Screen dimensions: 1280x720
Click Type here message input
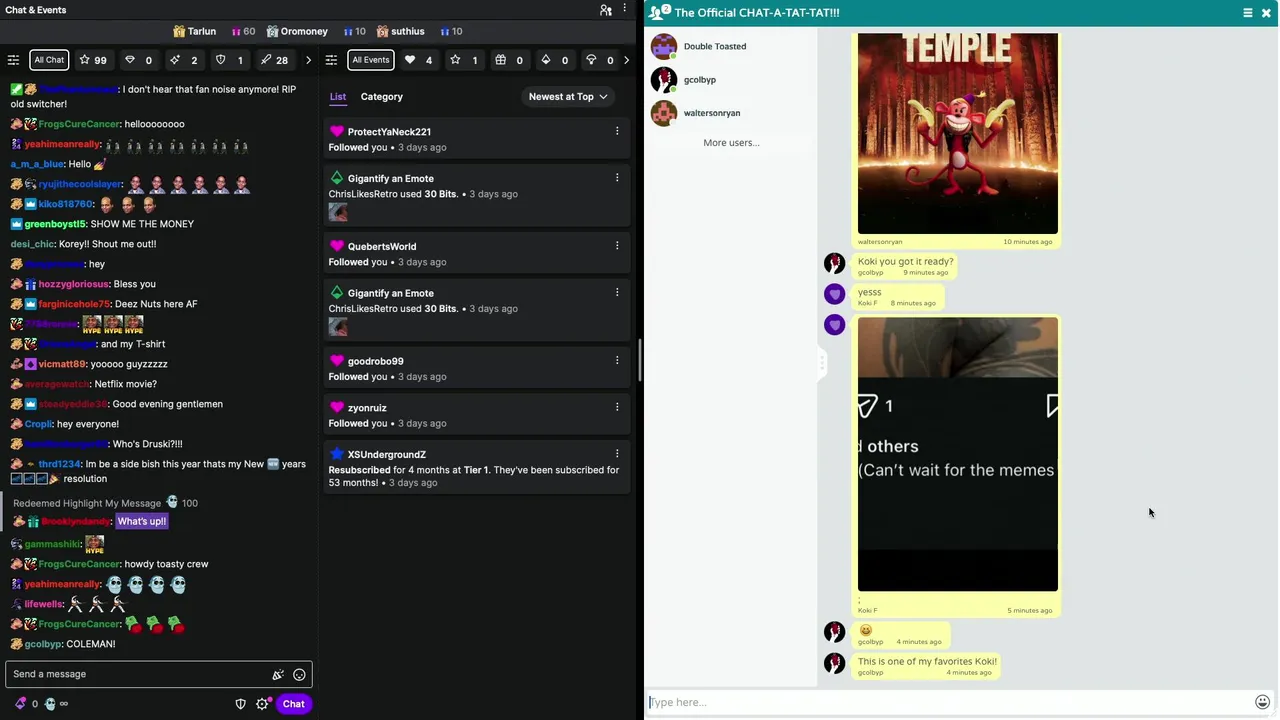948,702
